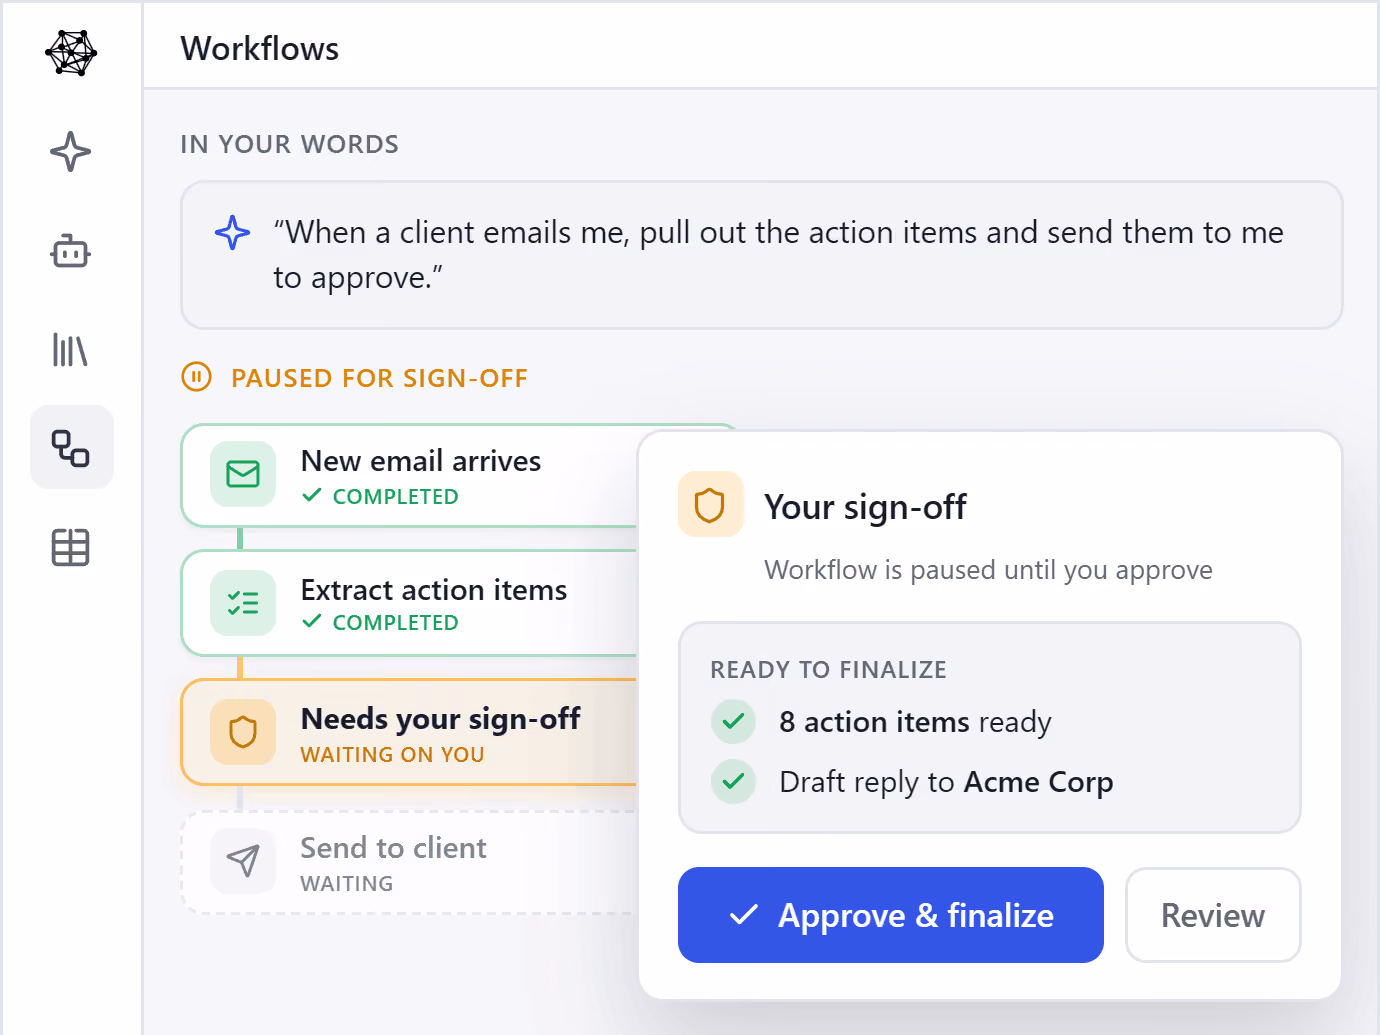Image resolution: width=1380 pixels, height=1035 pixels.
Task: Click the shield icon on Needs your sign-off
Action: (x=243, y=732)
